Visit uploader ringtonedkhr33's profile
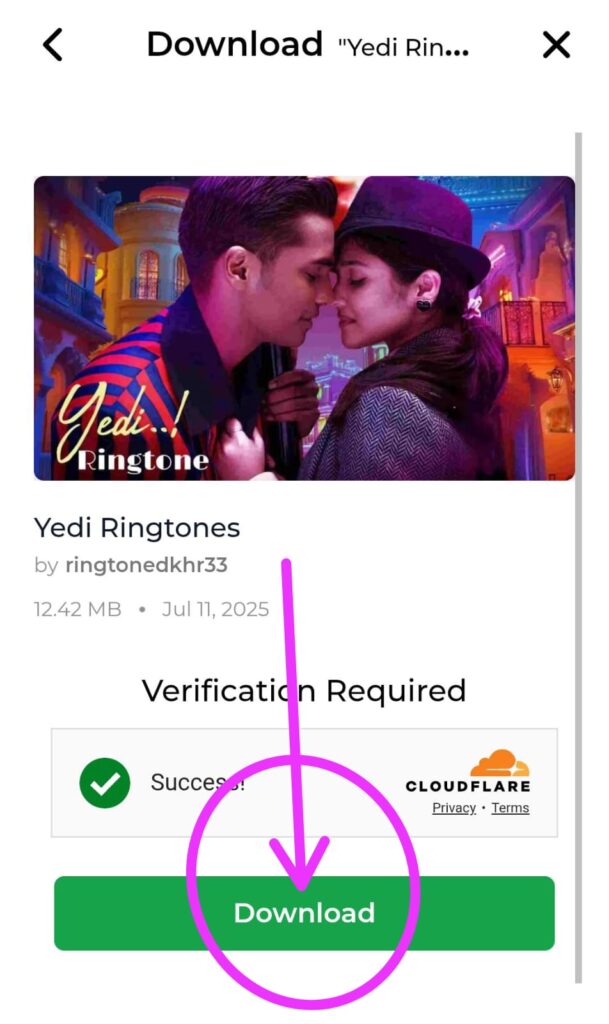 (146, 565)
